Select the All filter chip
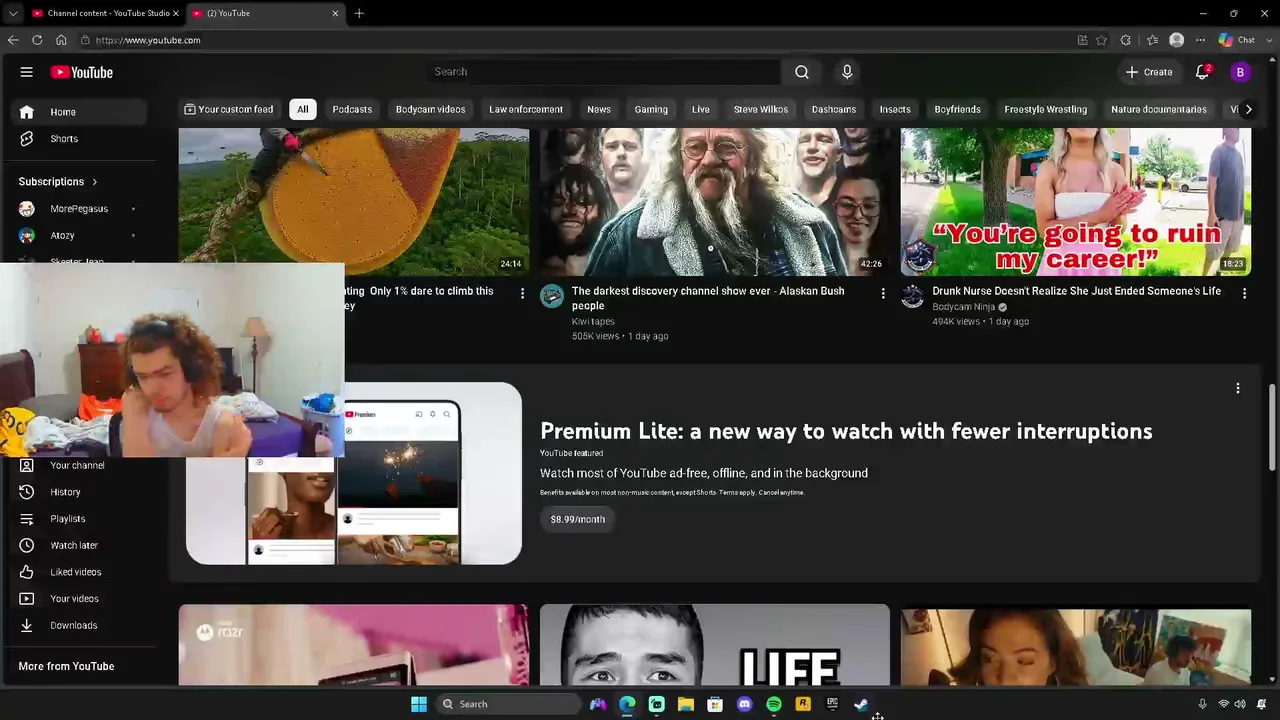 point(302,109)
